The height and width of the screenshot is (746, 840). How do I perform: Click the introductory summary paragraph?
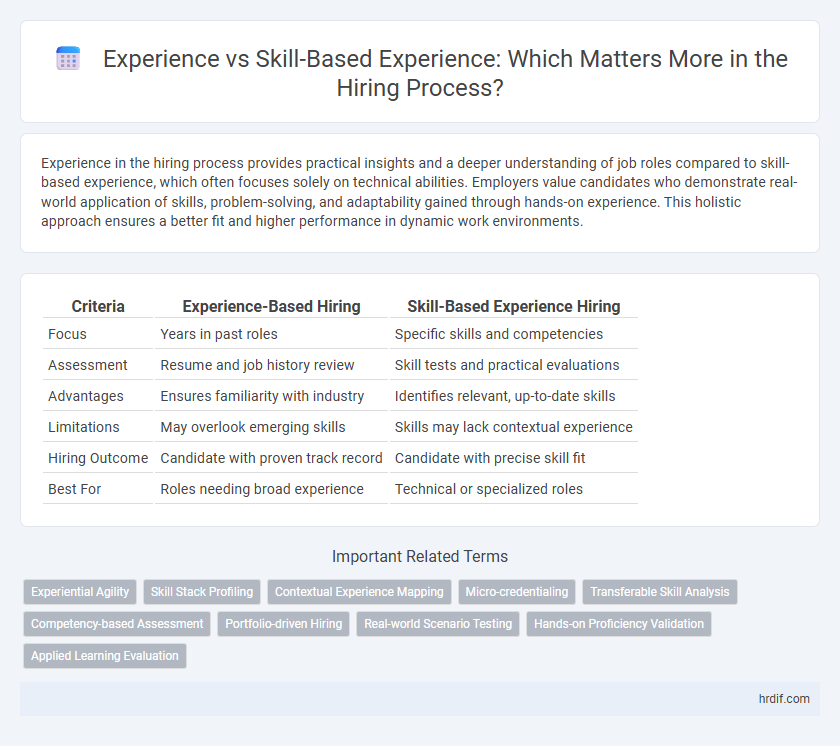[419, 192]
